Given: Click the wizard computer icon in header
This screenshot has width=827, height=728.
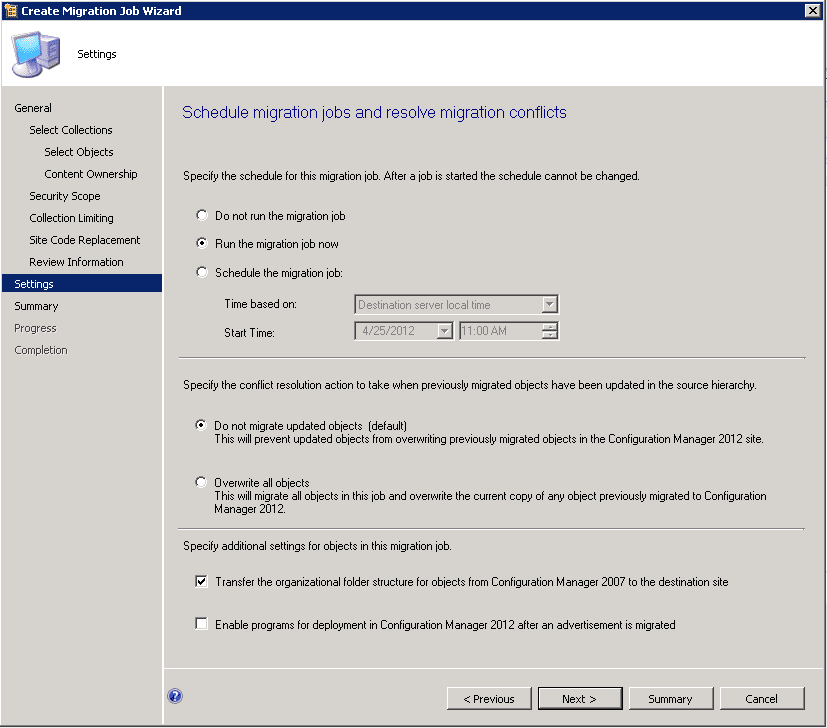Looking at the screenshot, I should click(36, 54).
